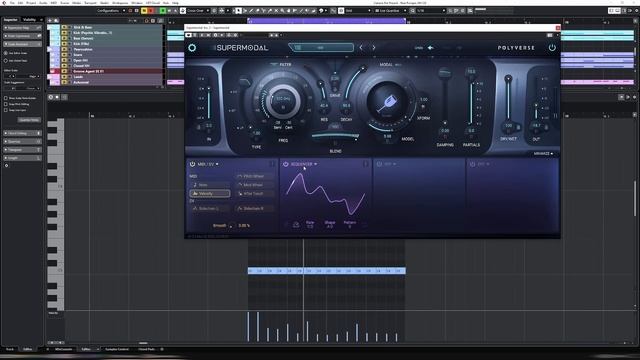Screen dimensions: 640x360
Task: Click the green toolbar button
Action: coord(163,11)
